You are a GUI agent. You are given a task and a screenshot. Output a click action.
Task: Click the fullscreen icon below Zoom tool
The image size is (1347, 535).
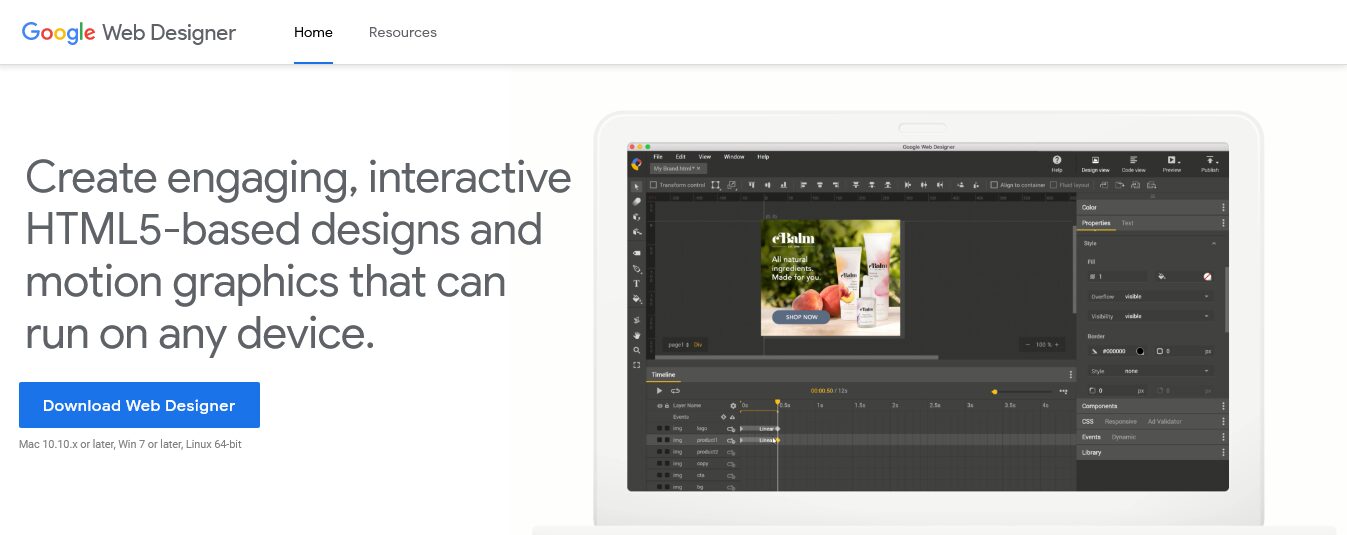click(637, 365)
